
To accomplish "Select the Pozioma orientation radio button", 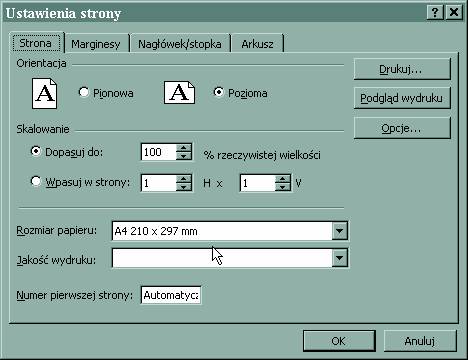I will coord(218,92).
